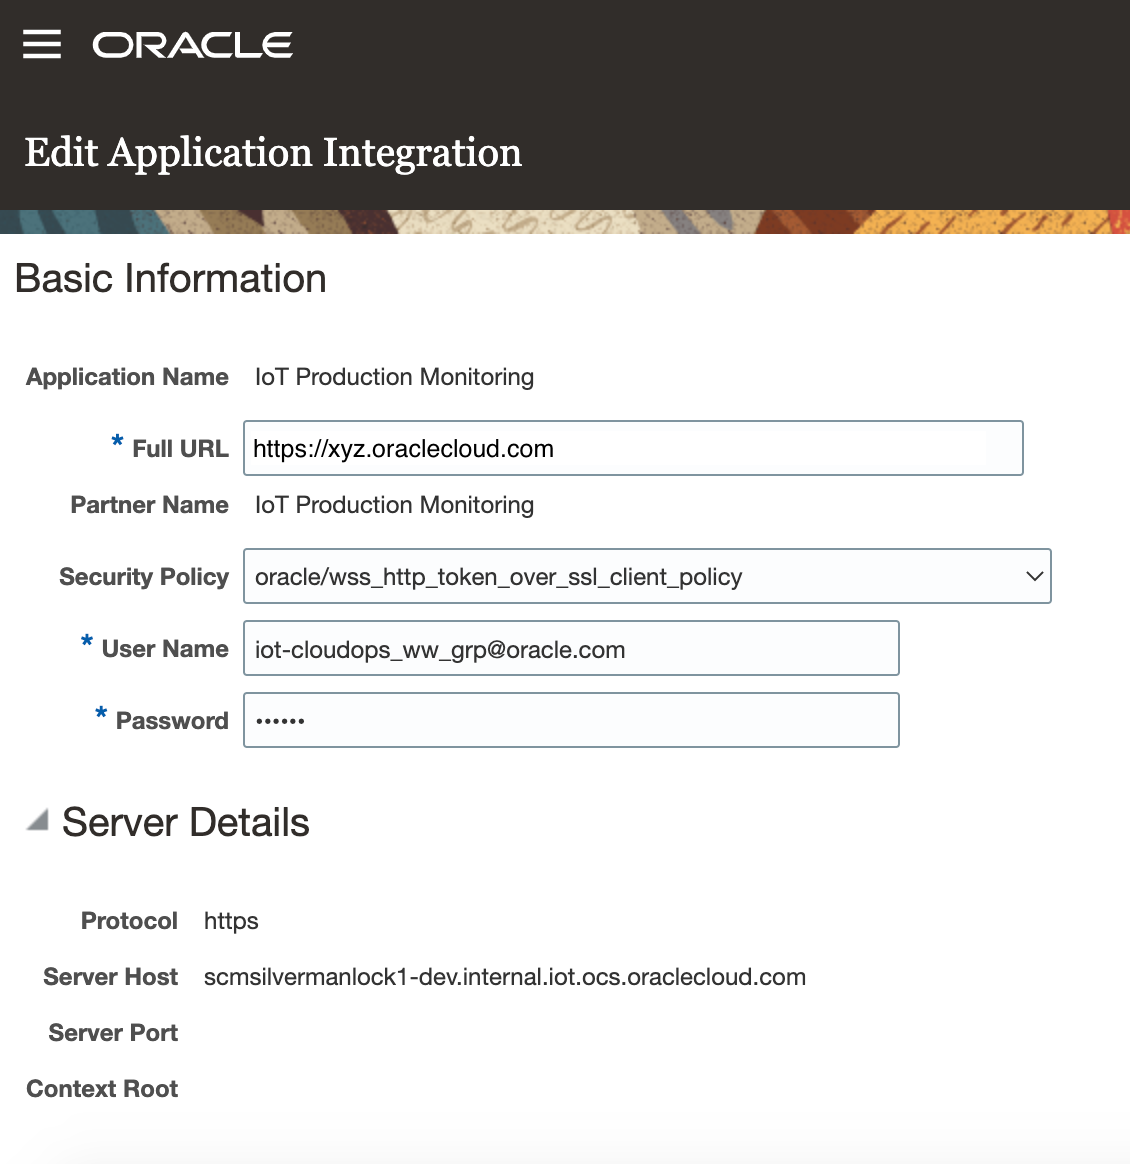Open the Security Policy dropdown arrow
Screen dimensions: 1130x1164
tap(1034, 576)
